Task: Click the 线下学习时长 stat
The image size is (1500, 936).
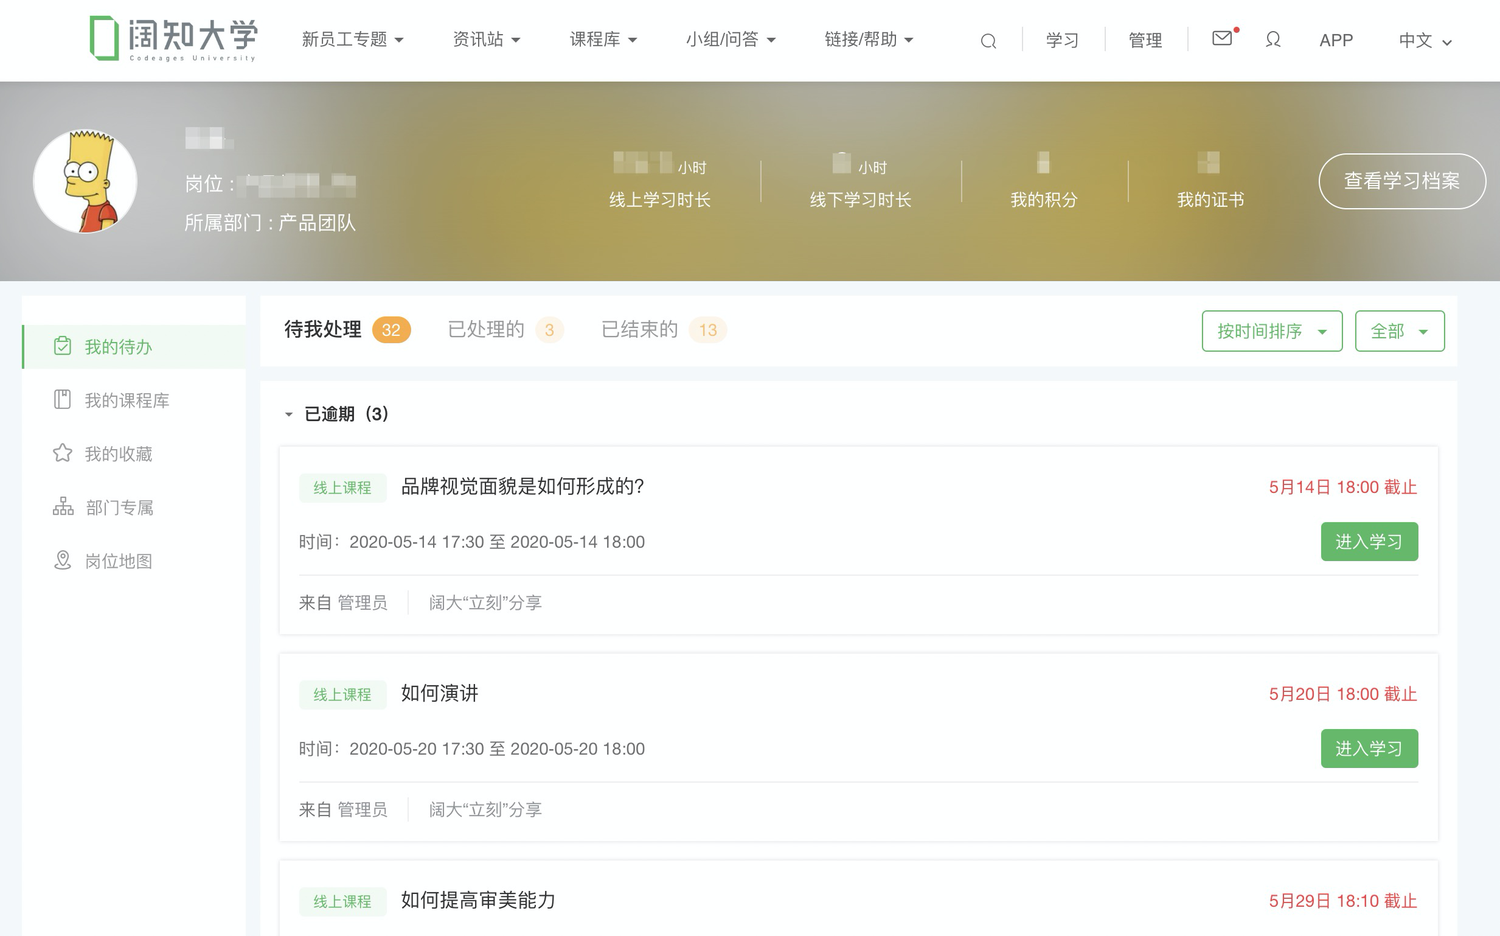Action: (860, 180)
